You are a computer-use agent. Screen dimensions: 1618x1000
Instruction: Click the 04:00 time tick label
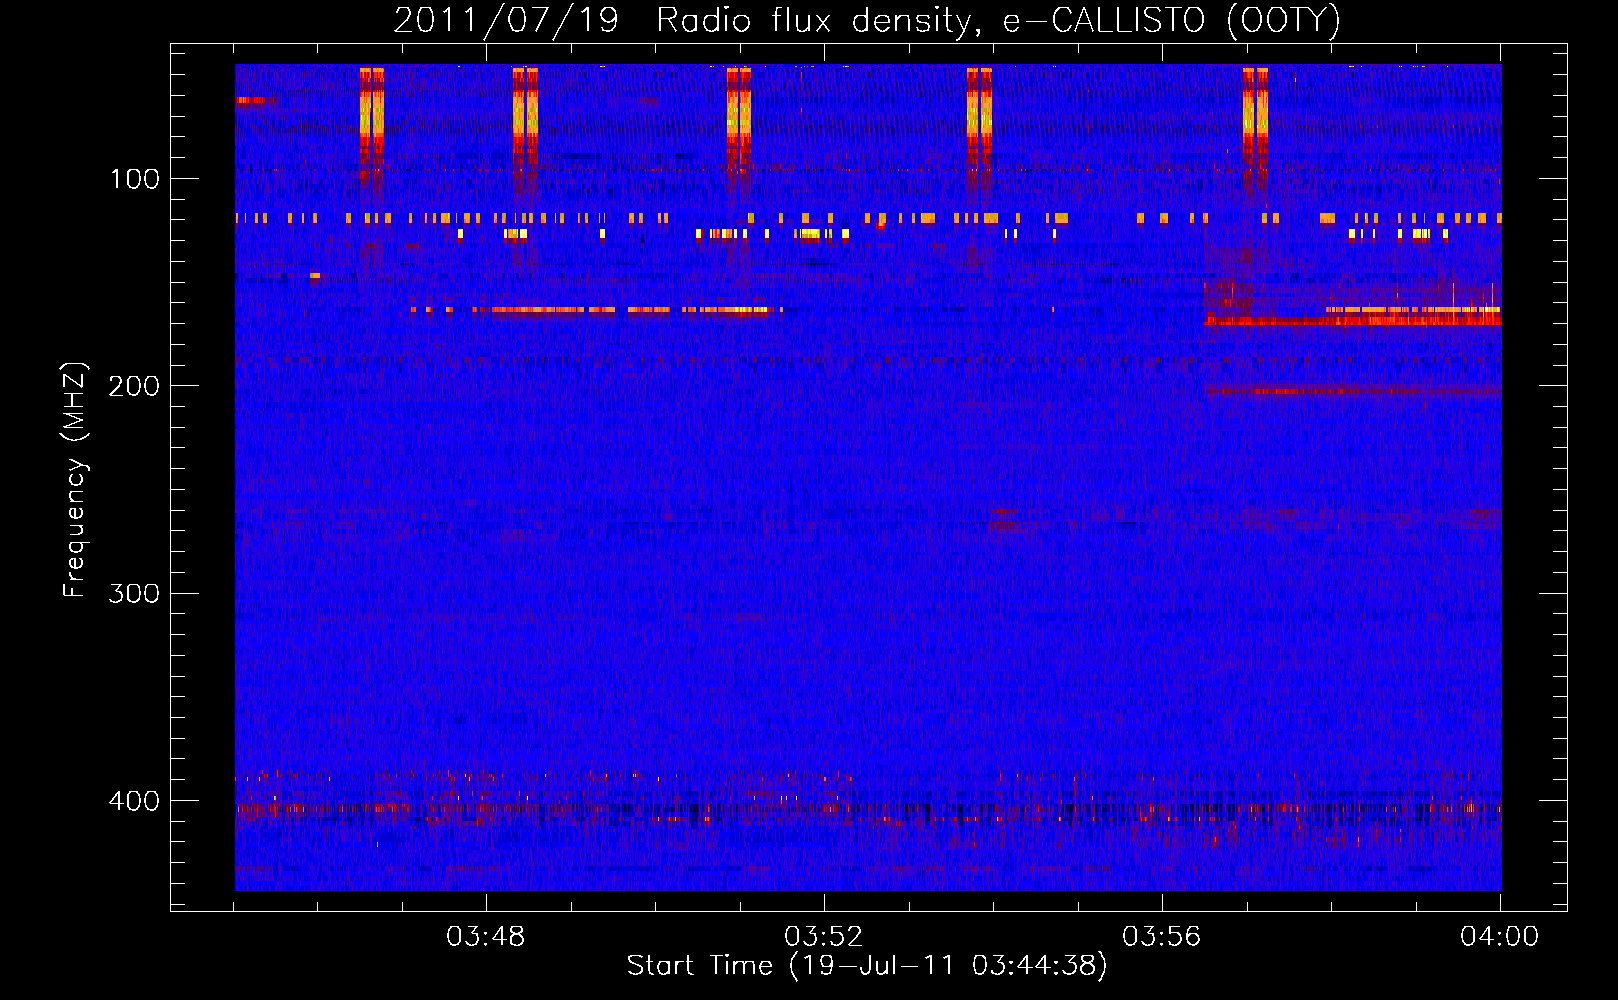pyautogui.click(x=1499, y=937)
